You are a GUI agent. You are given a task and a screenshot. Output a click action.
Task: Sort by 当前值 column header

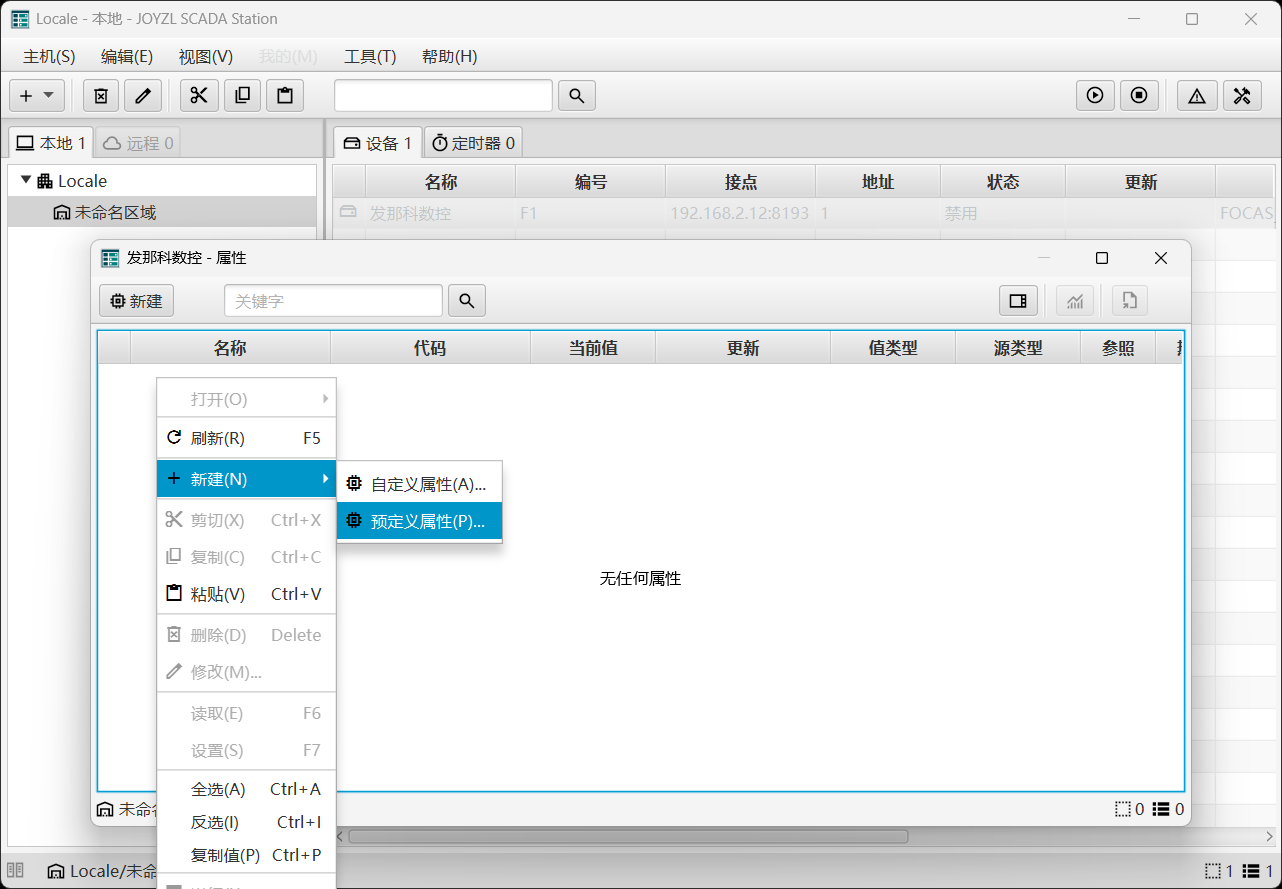[x=593, y=348]
